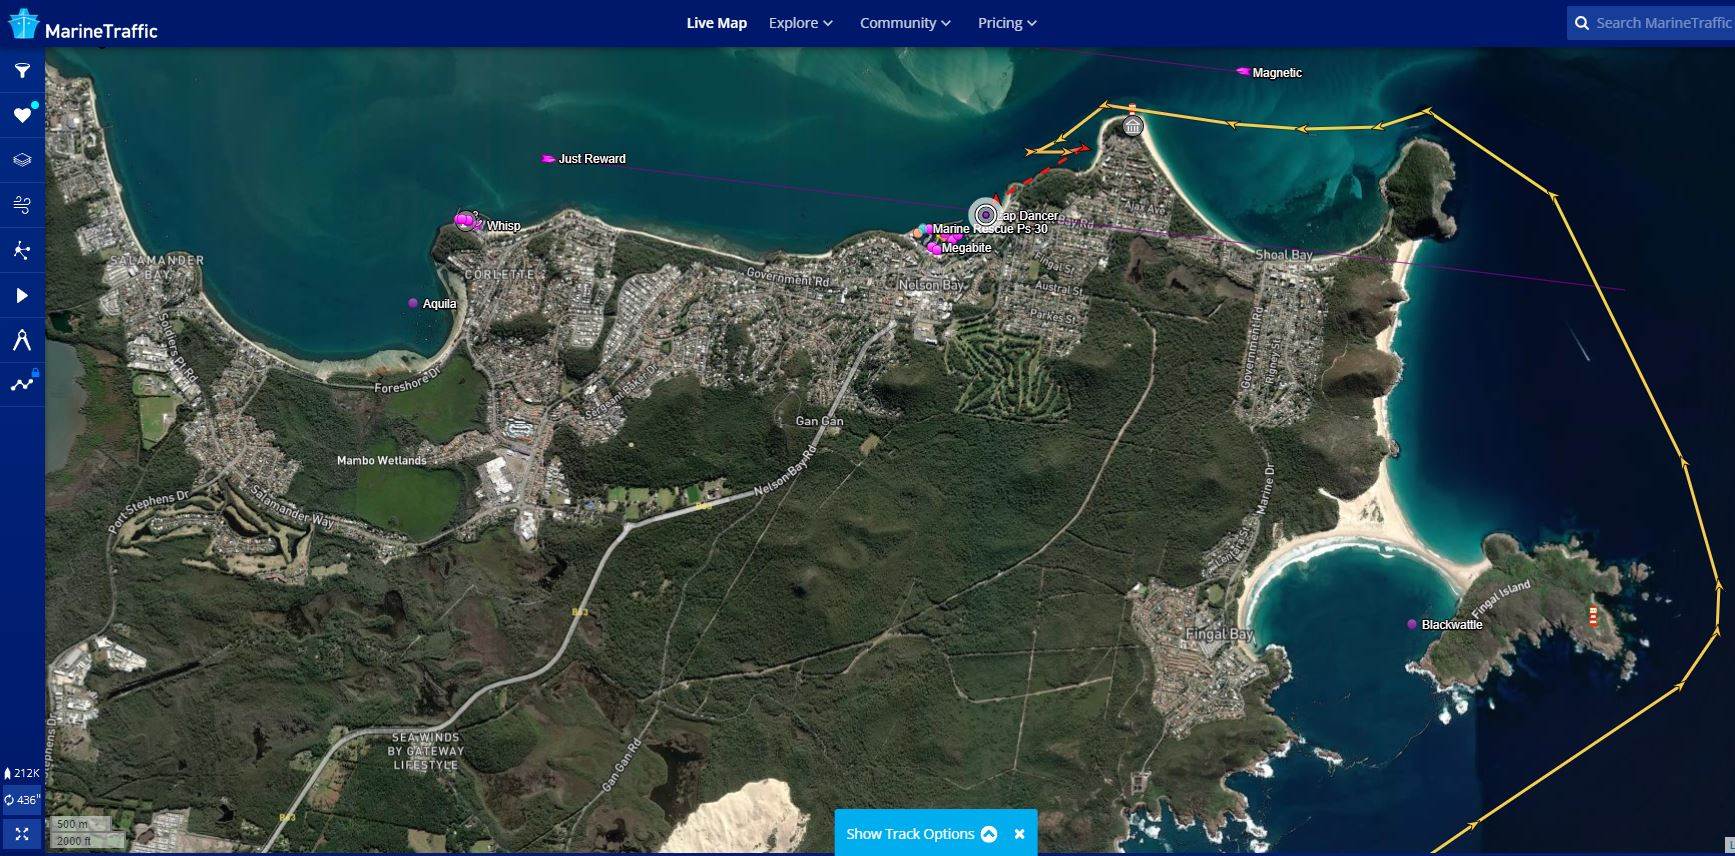Open the locked voyage graph tool
1735x856 pixels.
click(22, 384)
